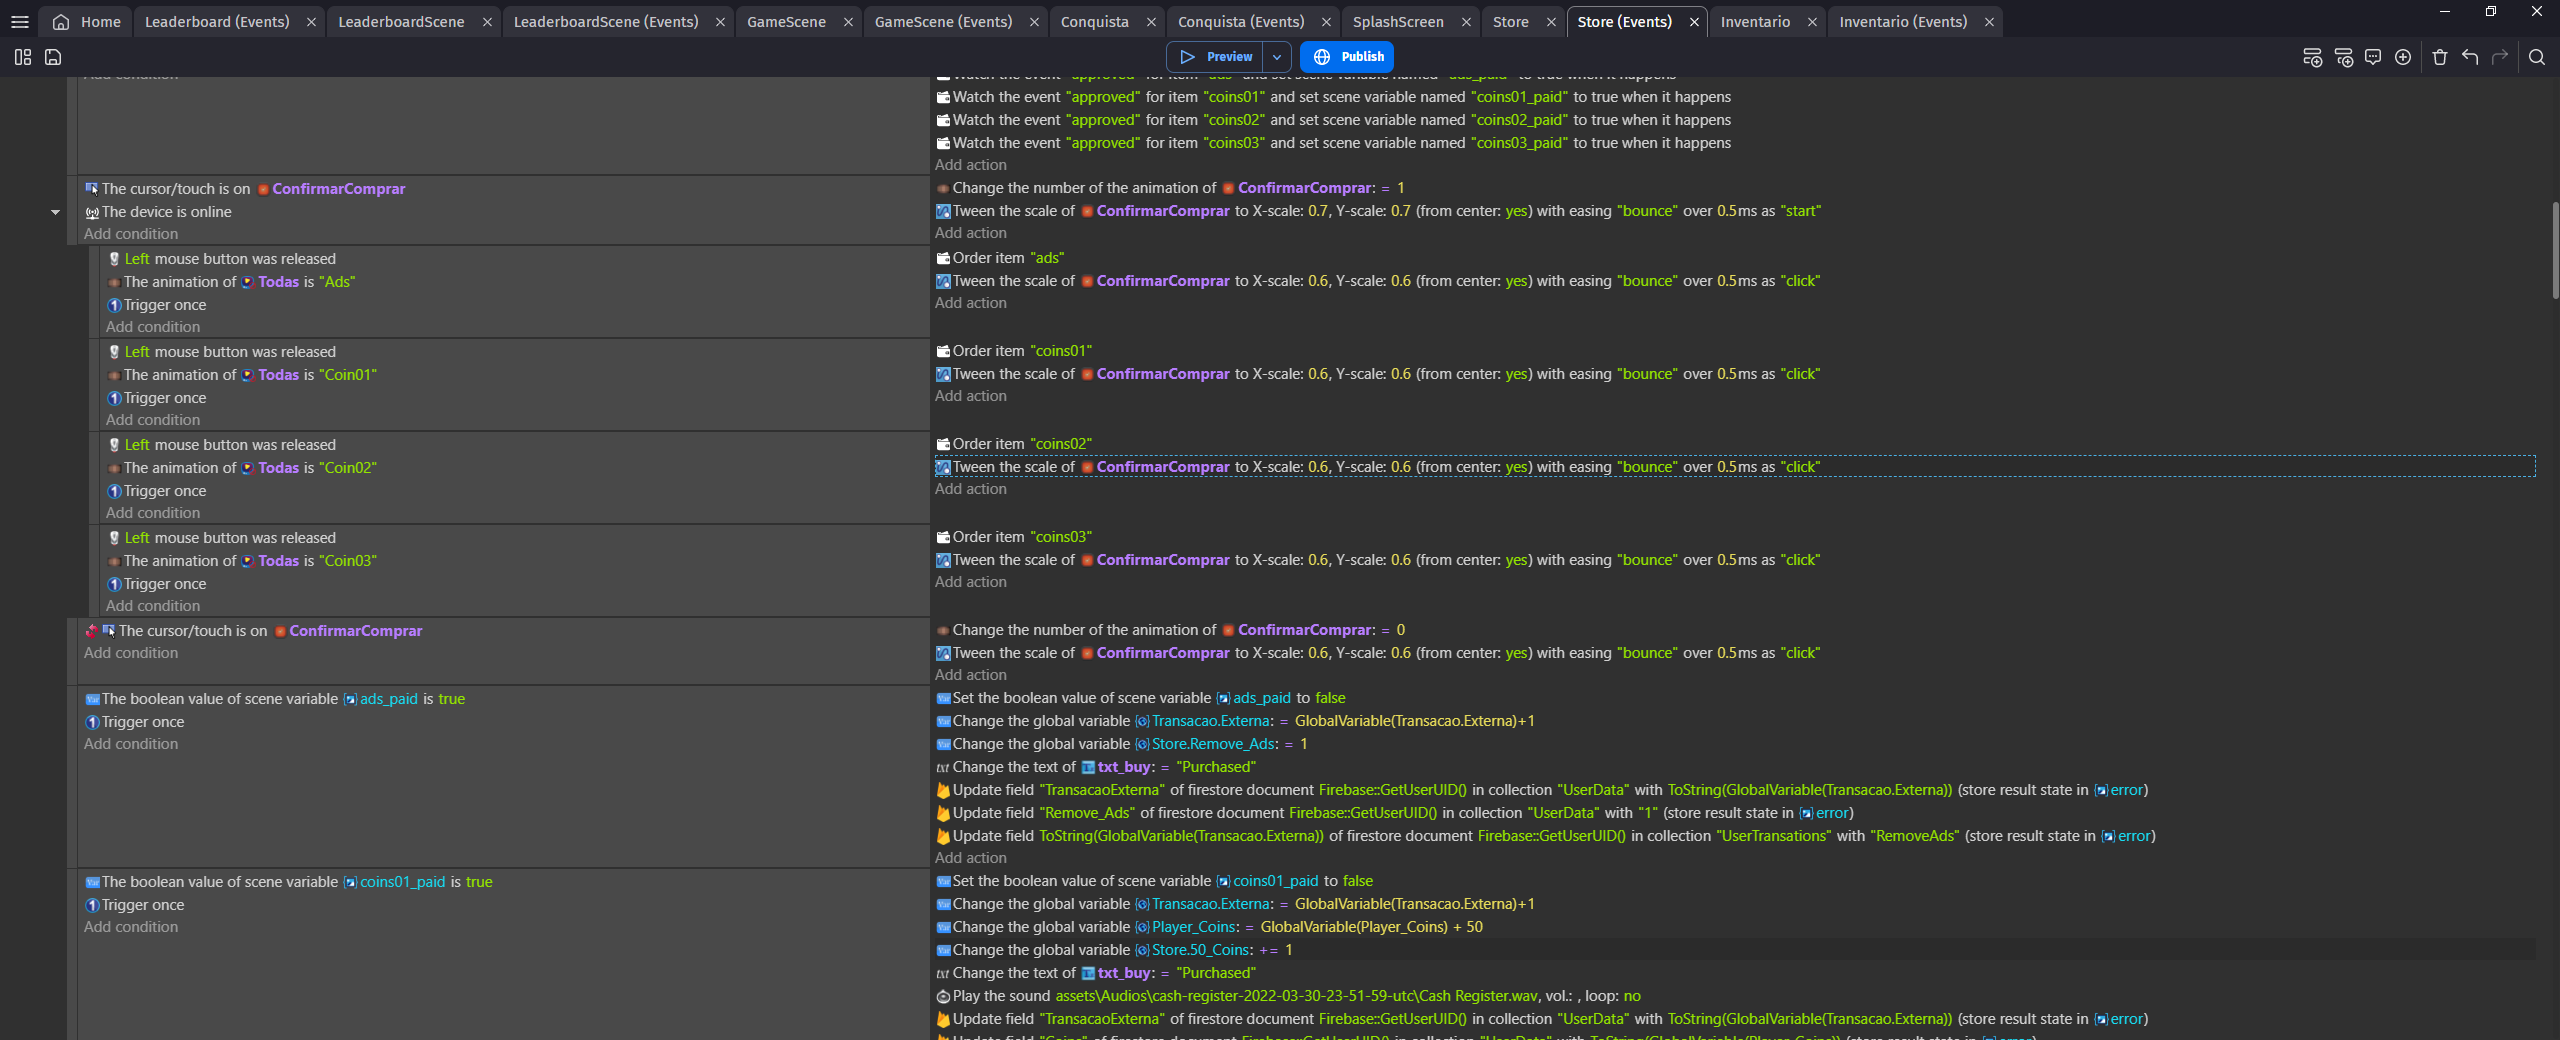Image resolution: width=2560 pixels, height=1040 pixels.
Task: Open the Inventario (Events) tab
Action: (1903, 21)
